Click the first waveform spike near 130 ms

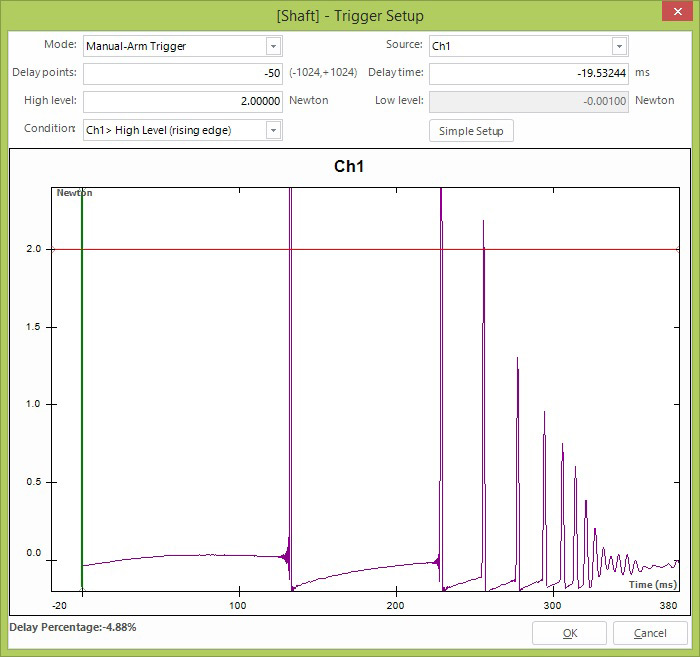coord(290,350)
